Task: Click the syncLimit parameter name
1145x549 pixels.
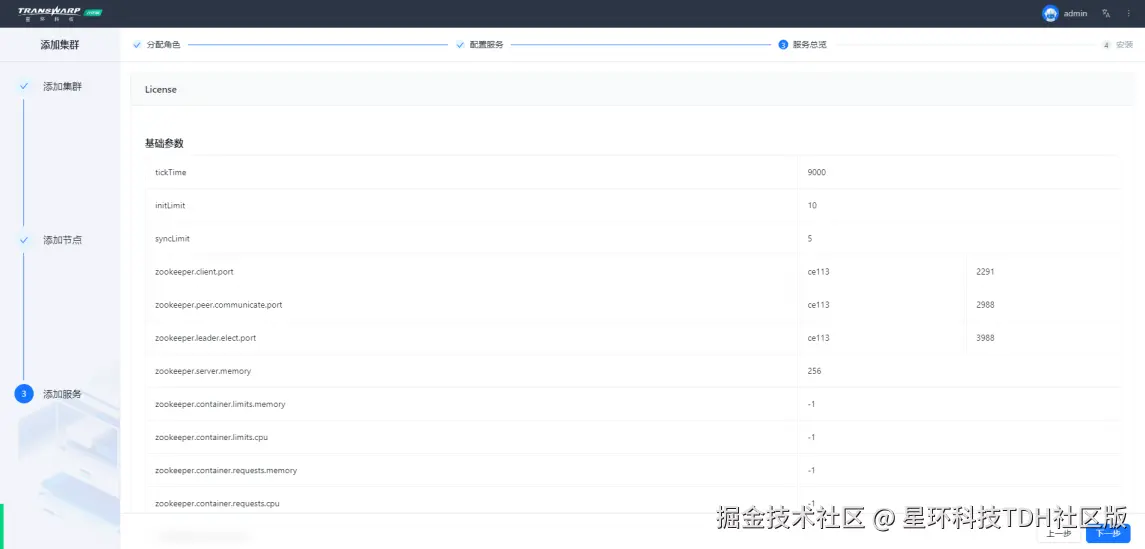Action: pyautogui.click(x=172, y=239)
